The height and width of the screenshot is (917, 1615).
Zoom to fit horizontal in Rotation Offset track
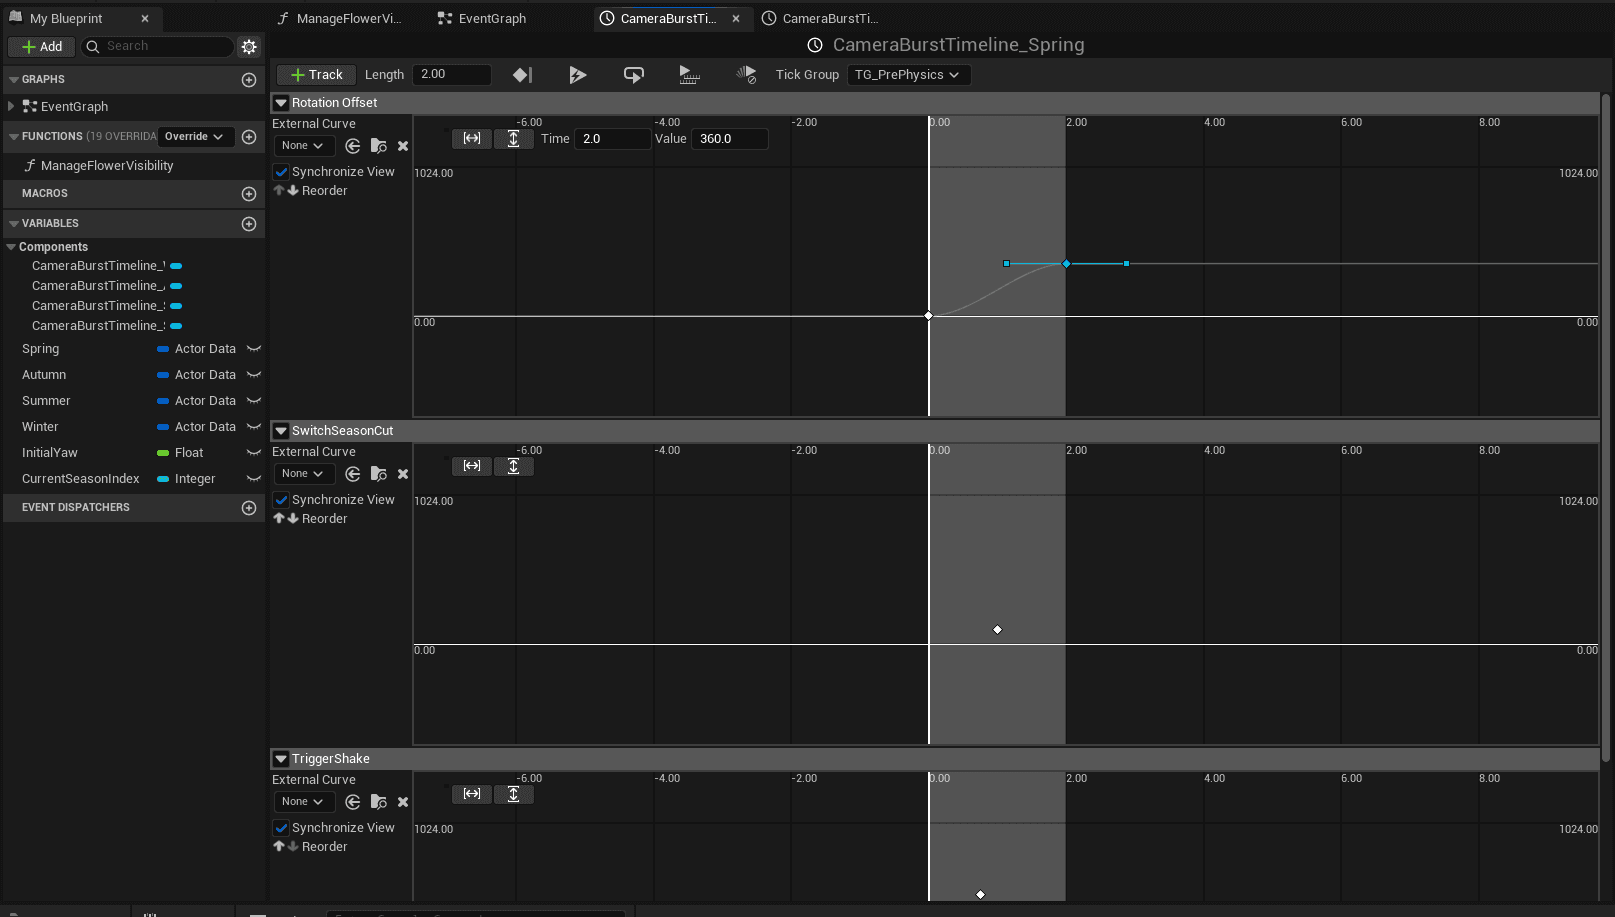(472, 139)
